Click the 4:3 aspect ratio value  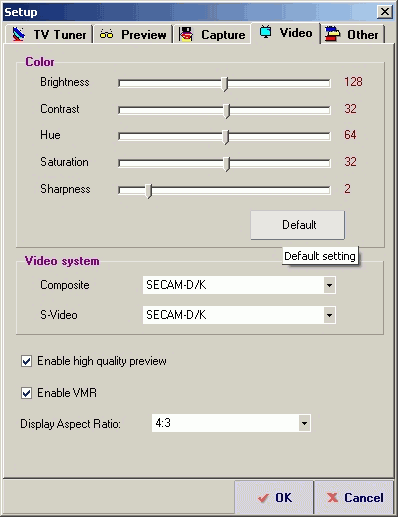163,423
